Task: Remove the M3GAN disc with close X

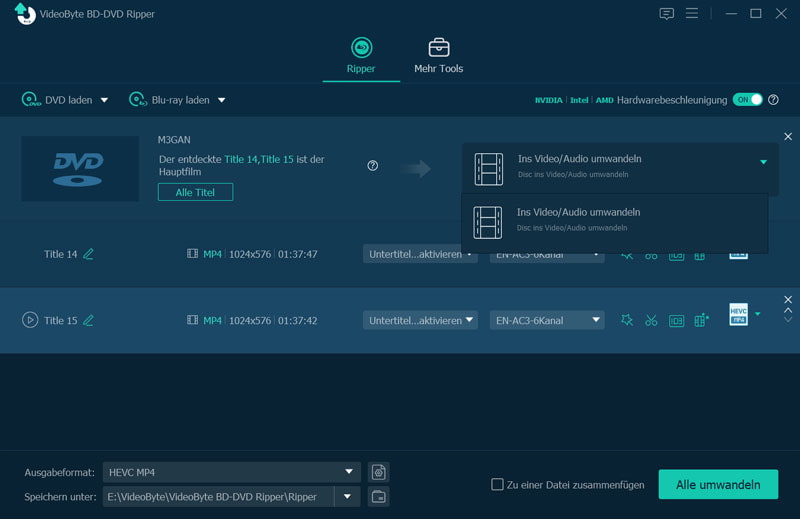Action: [x=788, y=136]
